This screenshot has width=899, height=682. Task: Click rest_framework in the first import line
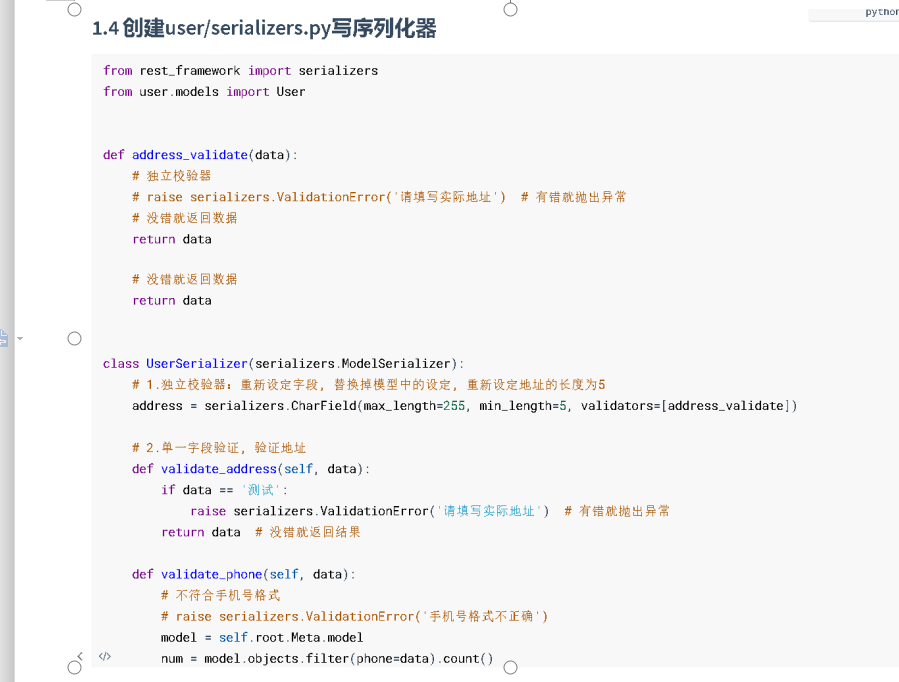point(190,70)
